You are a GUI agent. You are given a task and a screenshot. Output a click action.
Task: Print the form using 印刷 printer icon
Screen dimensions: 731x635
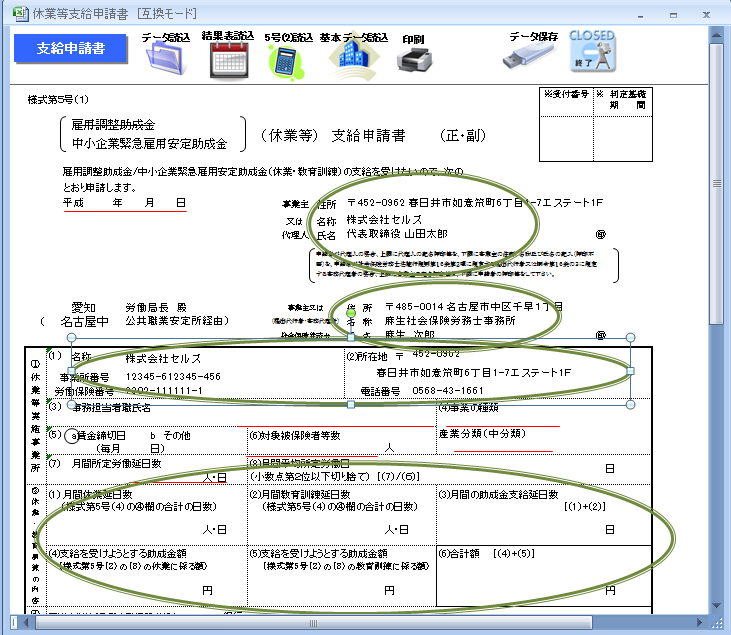413,60
